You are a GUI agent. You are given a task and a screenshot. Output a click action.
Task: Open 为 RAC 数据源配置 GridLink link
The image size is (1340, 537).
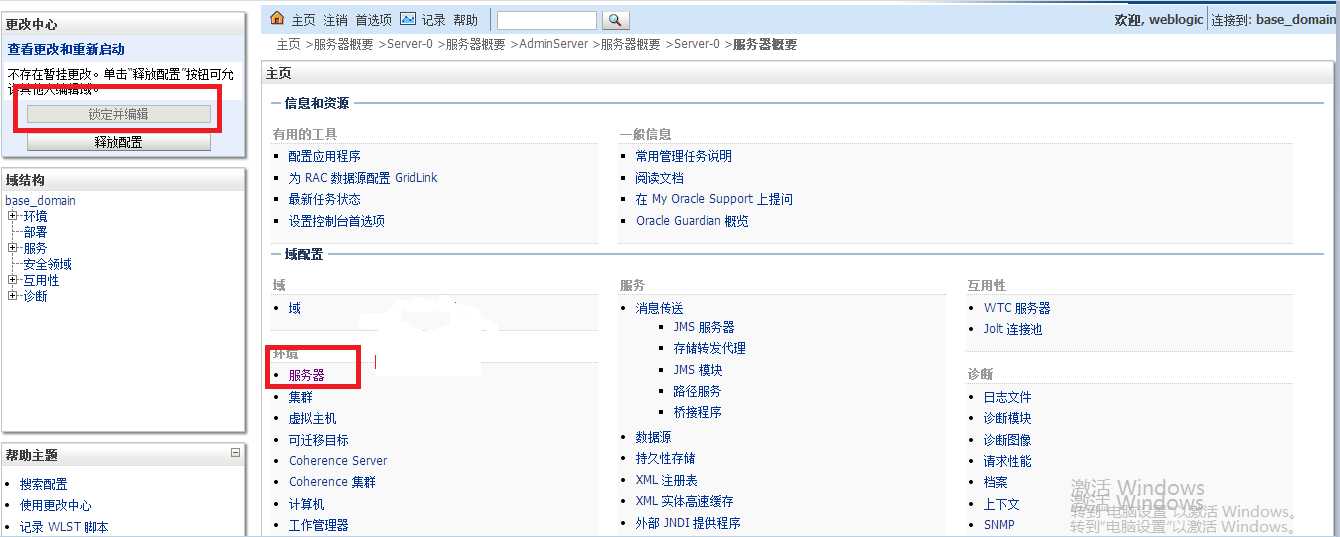[x=363, y=178]
